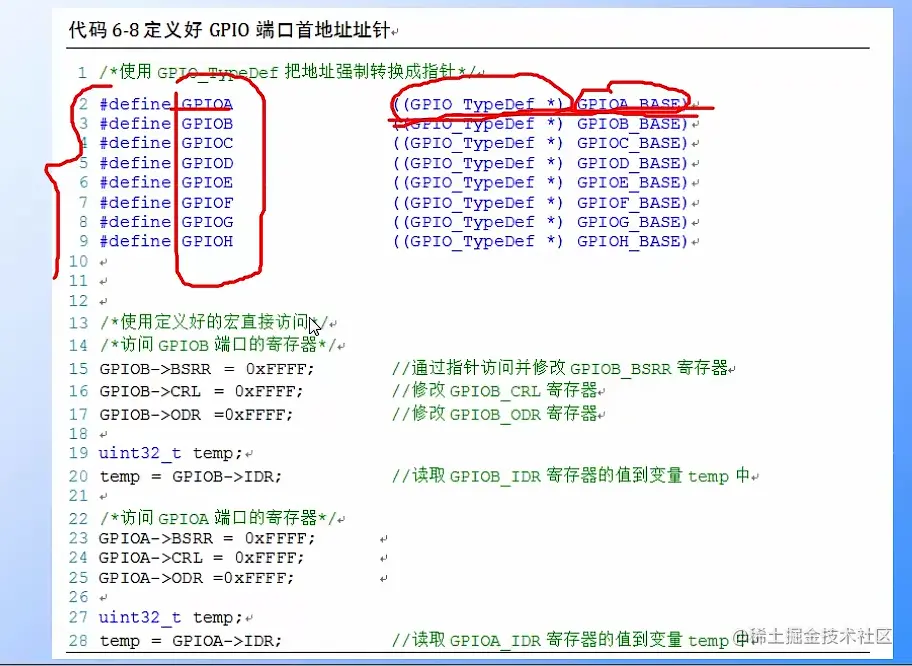This screenshot has width=912, height=666.
Task: Click the code "GPIOB->BSRR = 0xFFFF;"
Action: (206, 369)
